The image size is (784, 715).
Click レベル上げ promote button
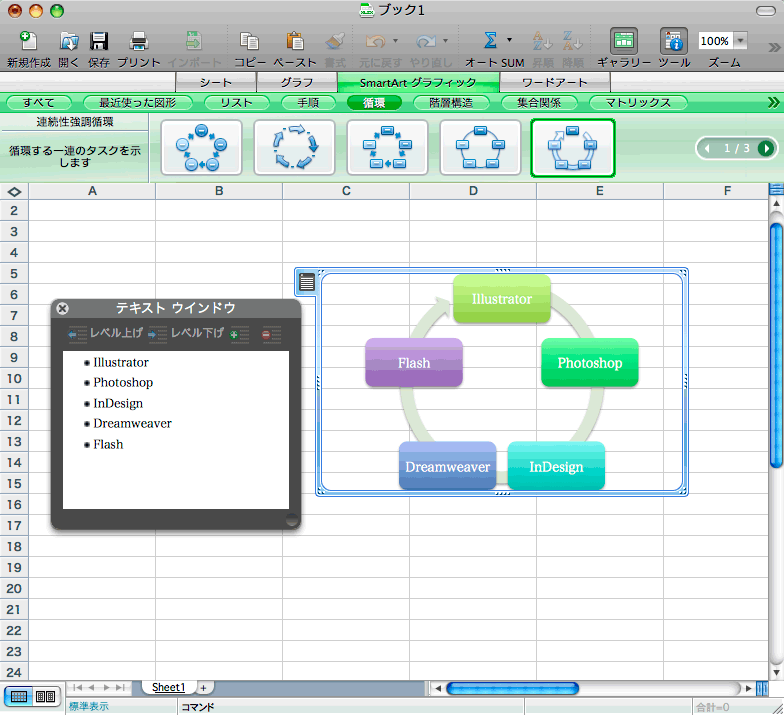pos(105,334)
